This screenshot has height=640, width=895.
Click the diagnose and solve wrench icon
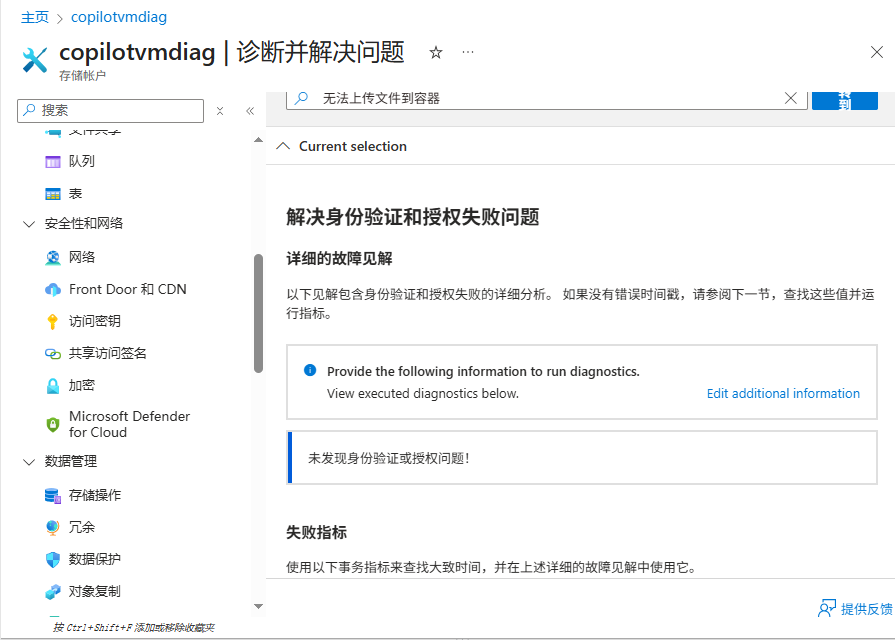point(35,59)
